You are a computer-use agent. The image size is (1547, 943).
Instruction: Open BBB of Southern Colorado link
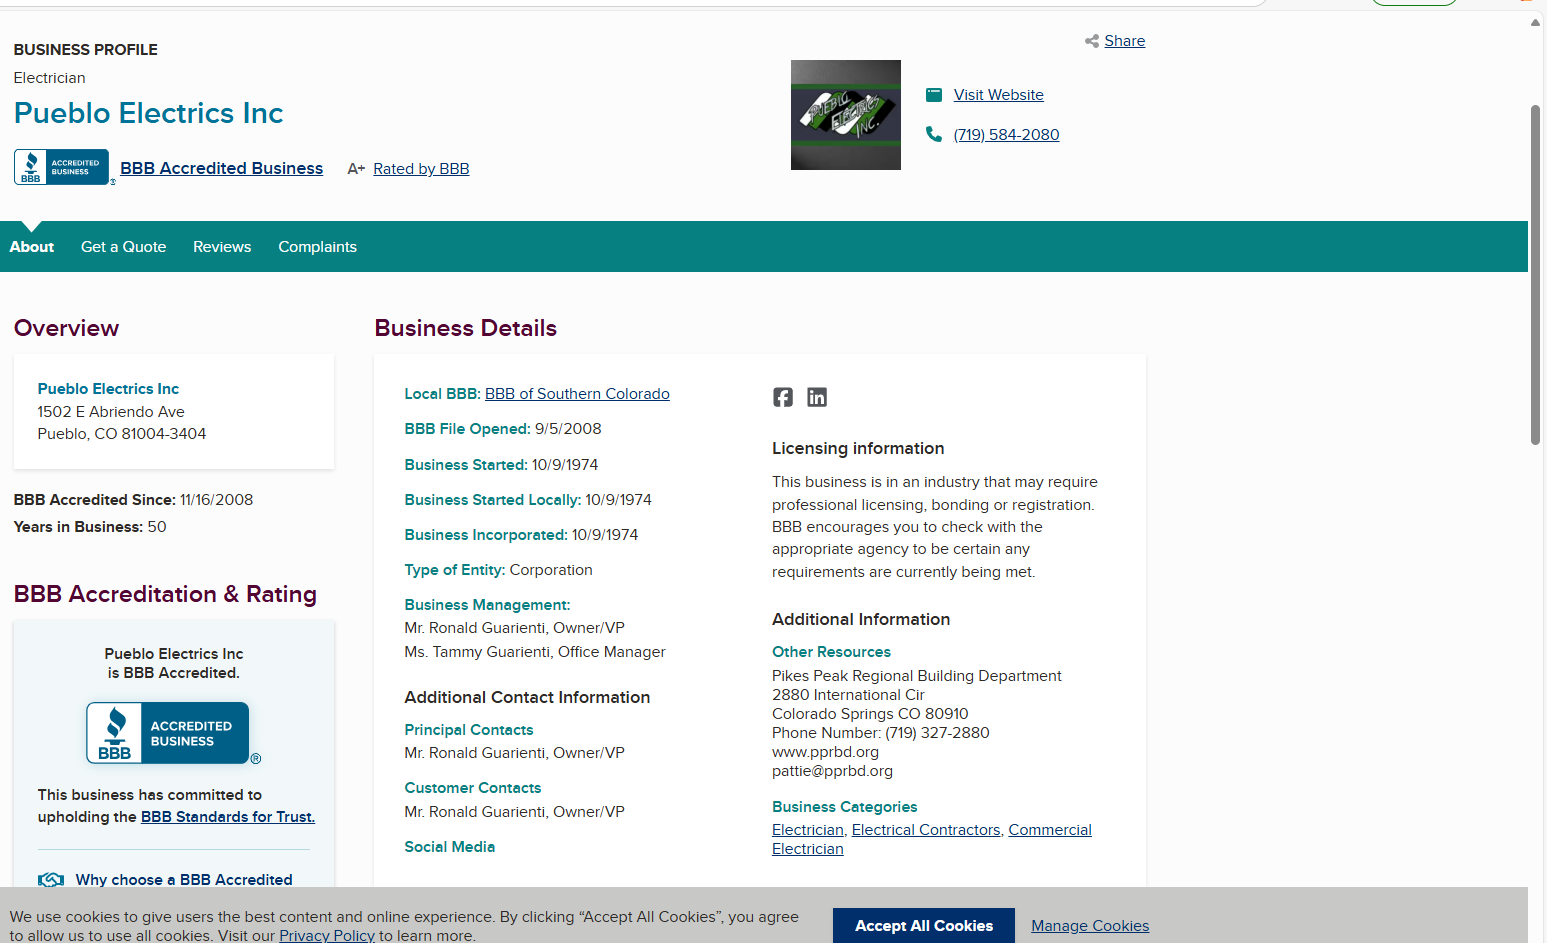coord(577,394)
